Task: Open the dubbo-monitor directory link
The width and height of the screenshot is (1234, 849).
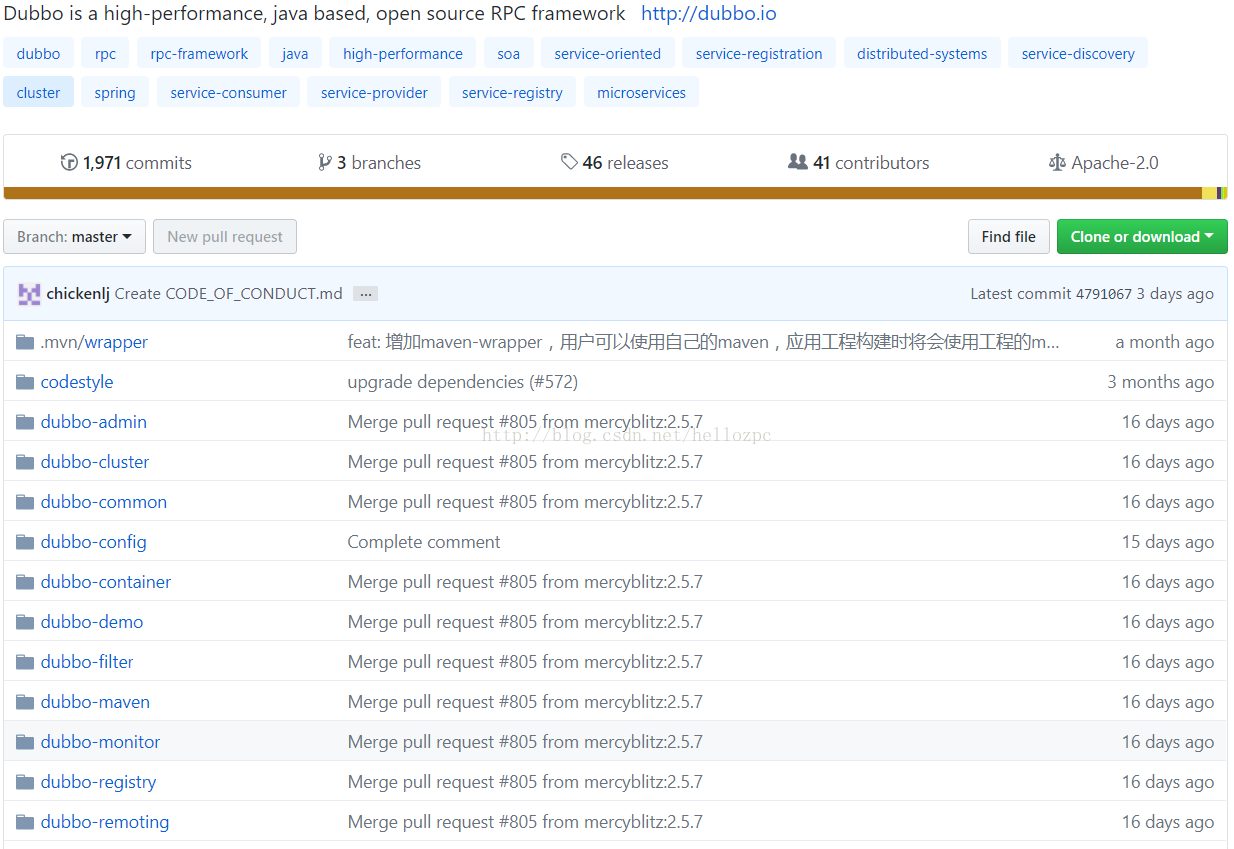Action: (x=100, y=742)
